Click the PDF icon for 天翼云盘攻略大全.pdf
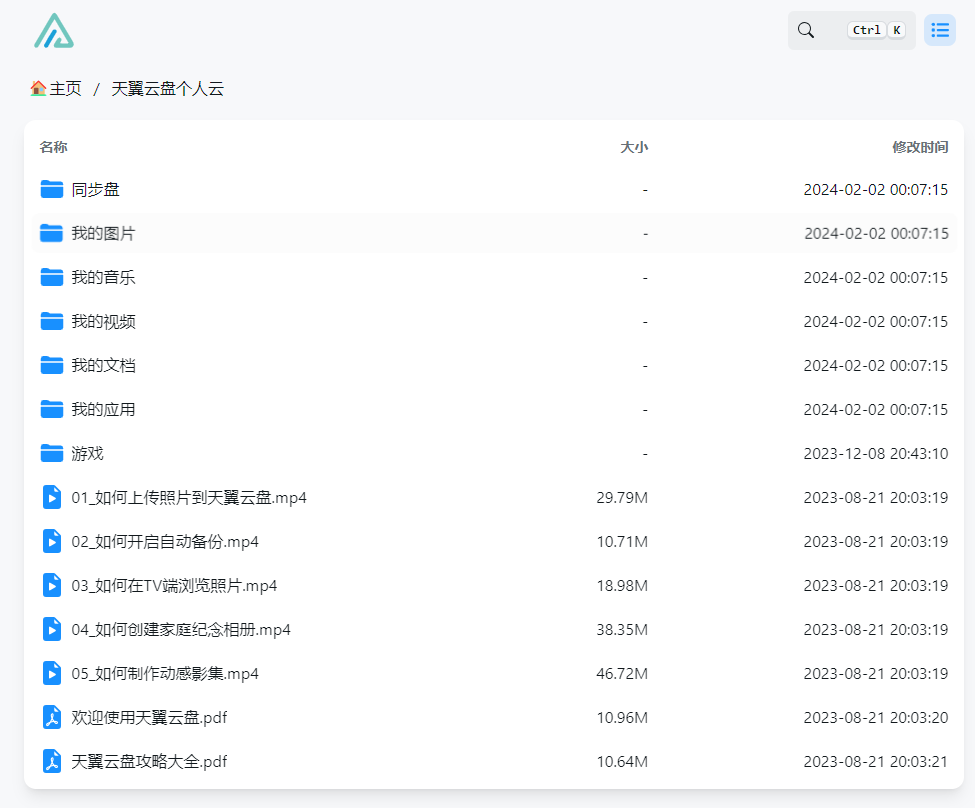Viewport: 975px width, 808px height. click(52, 761)
